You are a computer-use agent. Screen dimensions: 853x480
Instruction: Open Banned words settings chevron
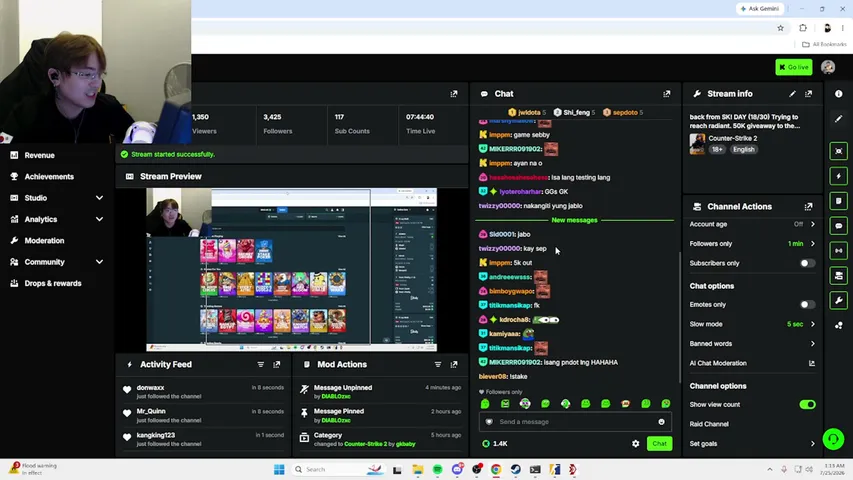[x=813, y=344]
